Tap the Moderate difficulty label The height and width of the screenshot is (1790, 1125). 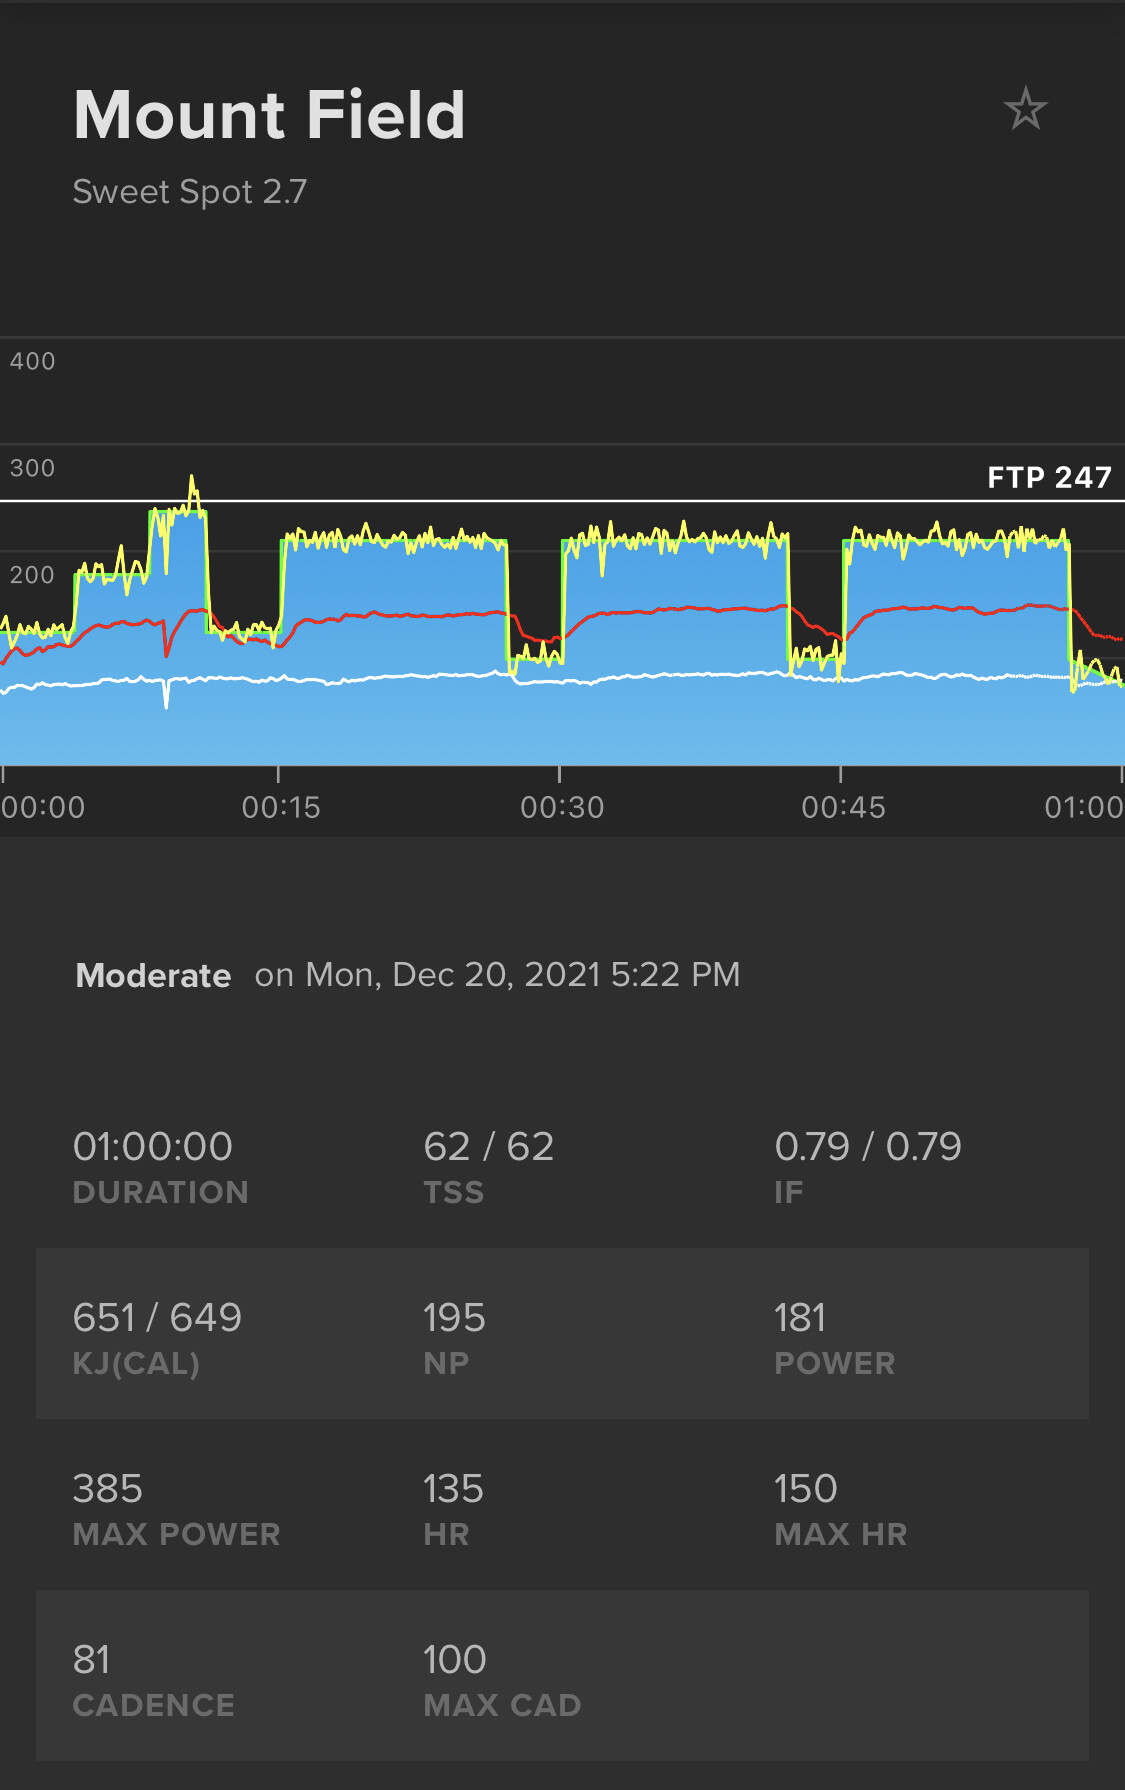pos(153,975)
